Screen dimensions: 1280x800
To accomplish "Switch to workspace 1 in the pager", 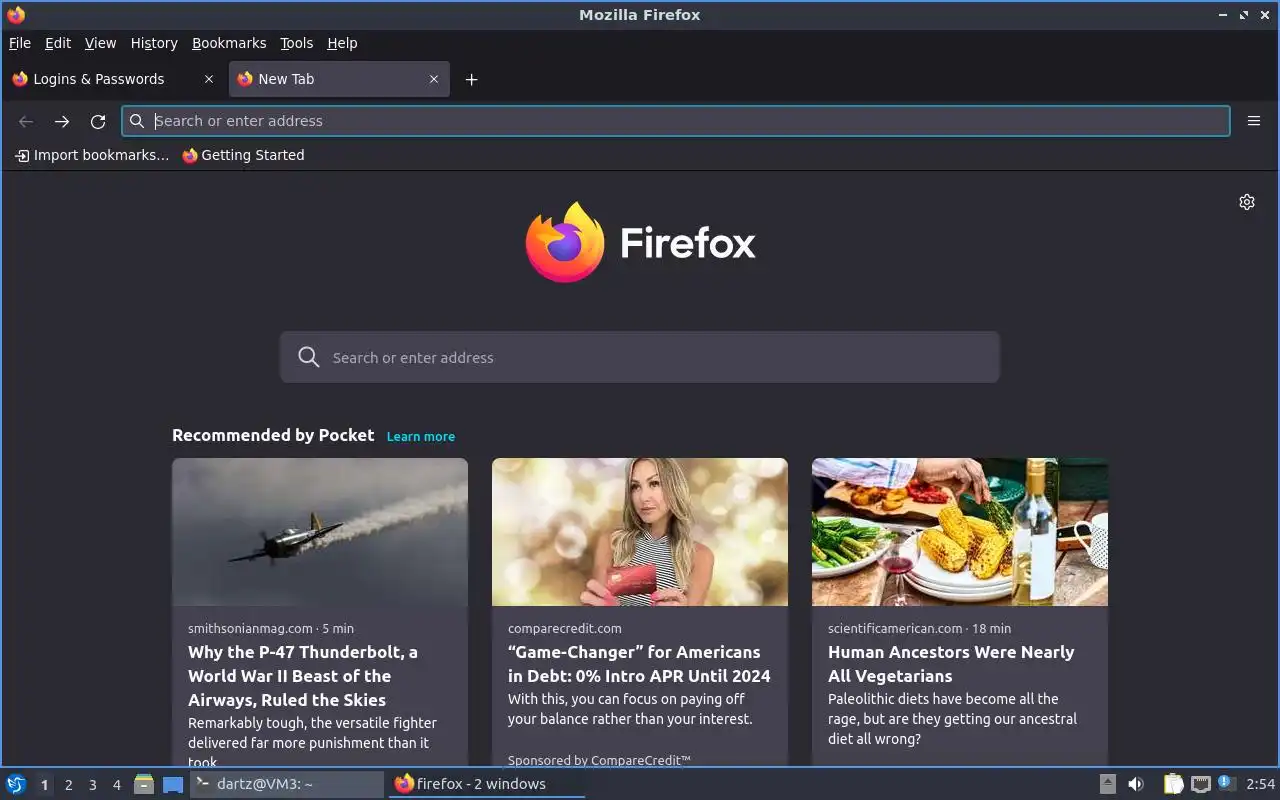I will pyautogui.click(x=44, y=785).
